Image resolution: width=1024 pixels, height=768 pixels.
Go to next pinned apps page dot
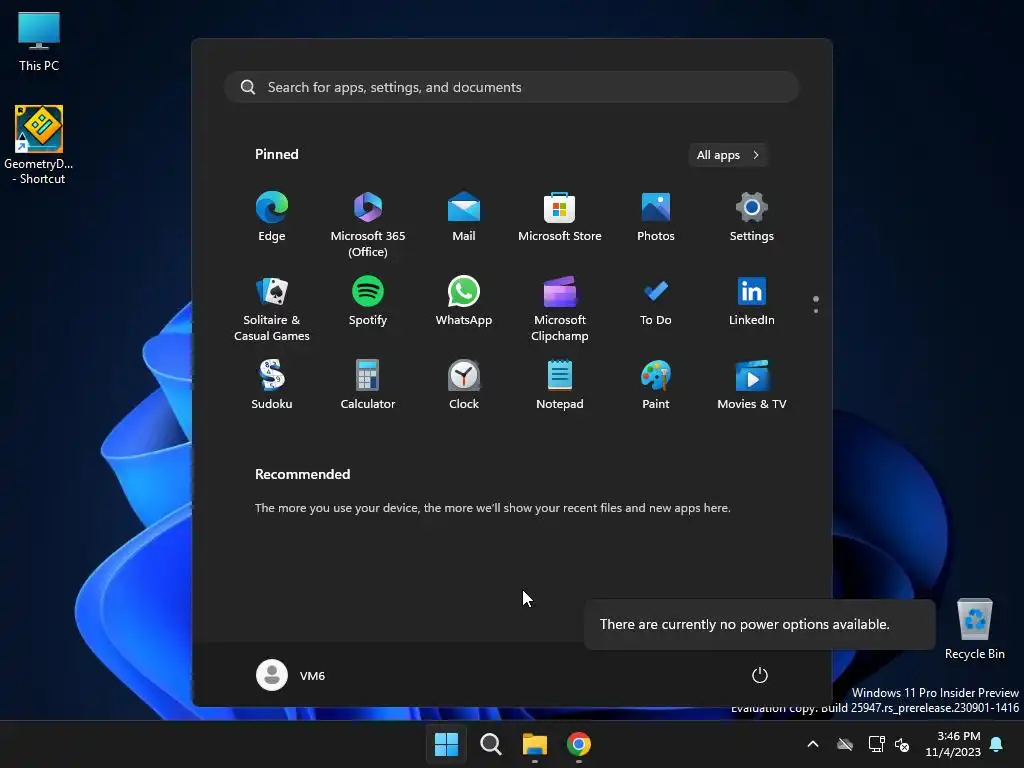click(816, 311)
